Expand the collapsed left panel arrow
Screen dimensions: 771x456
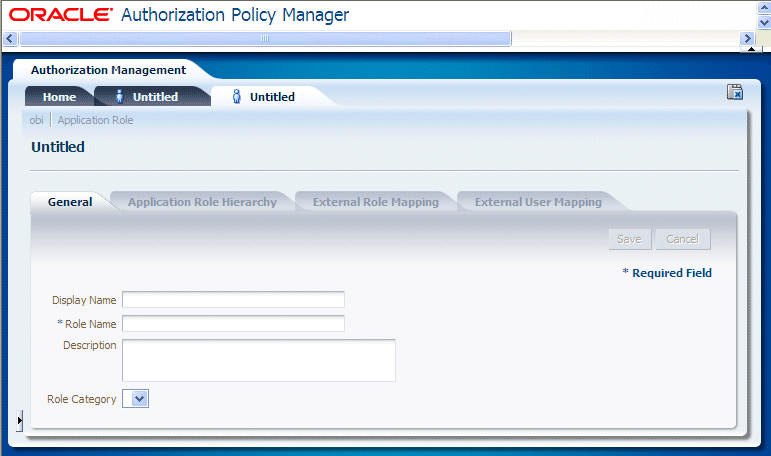19,421
